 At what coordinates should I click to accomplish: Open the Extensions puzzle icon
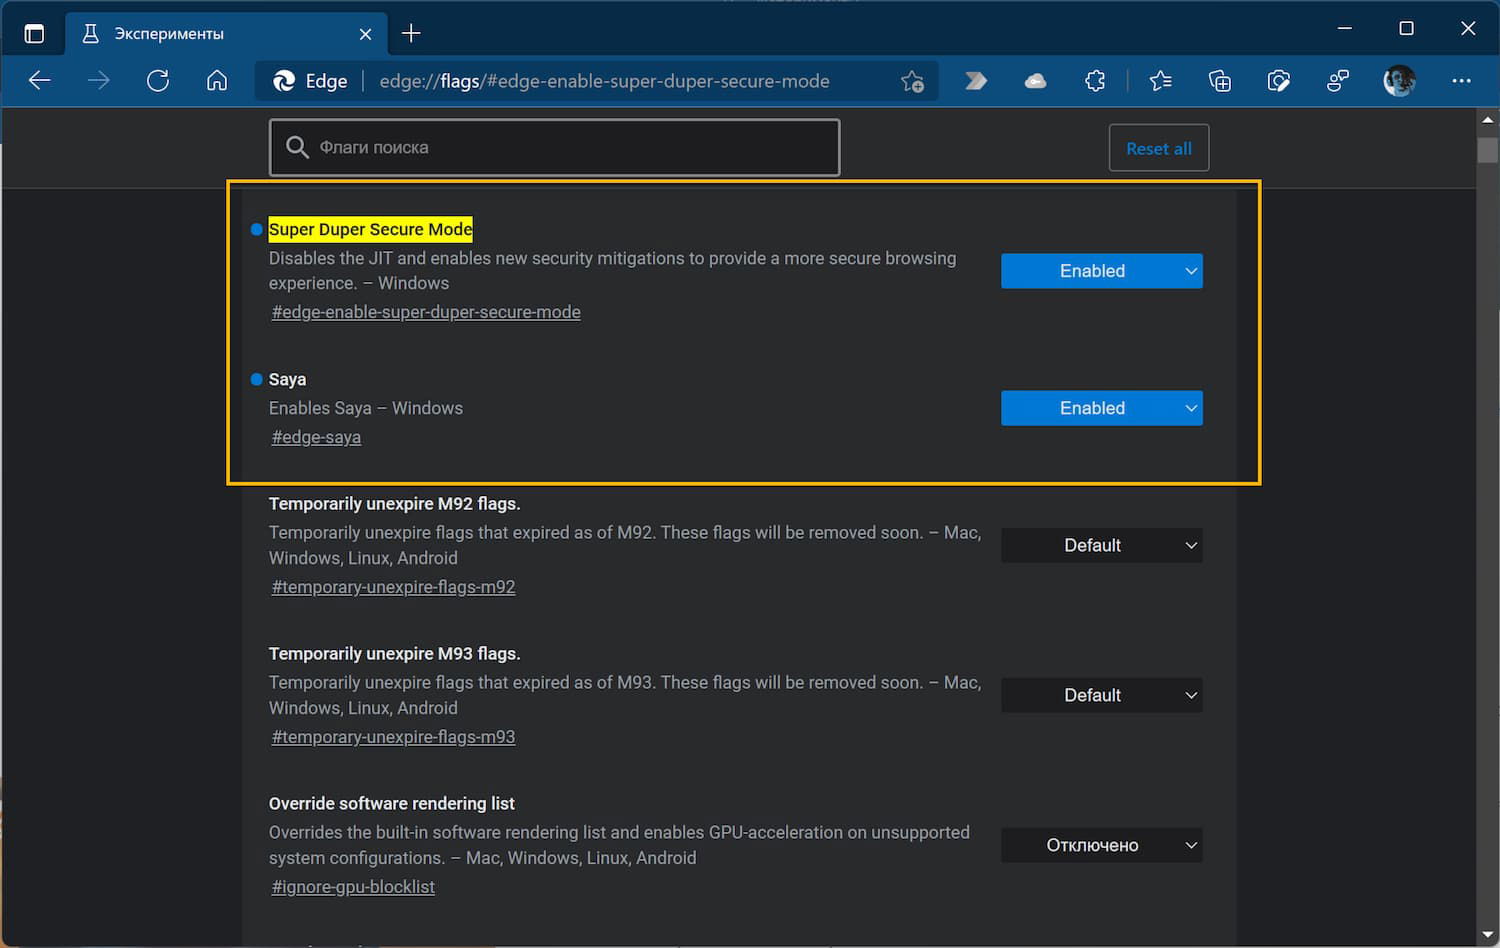[1095, 81]
